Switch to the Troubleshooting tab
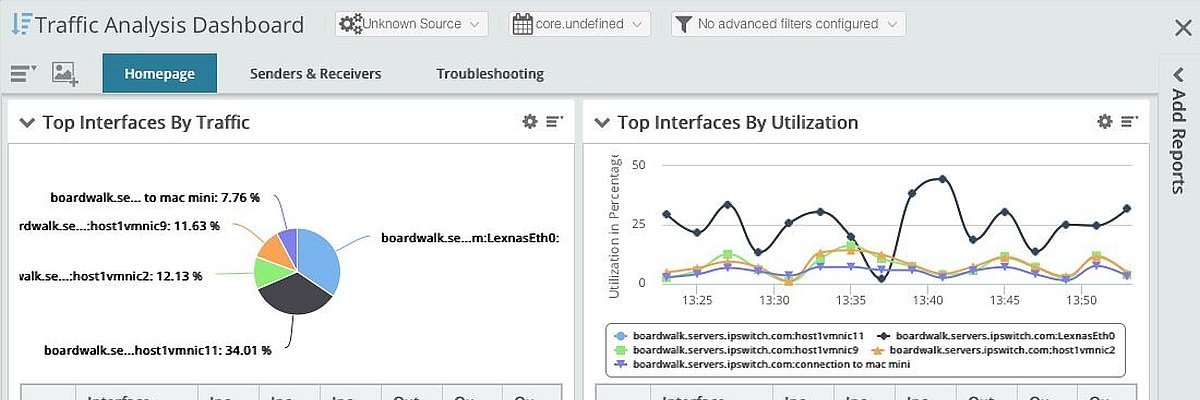 490,73
